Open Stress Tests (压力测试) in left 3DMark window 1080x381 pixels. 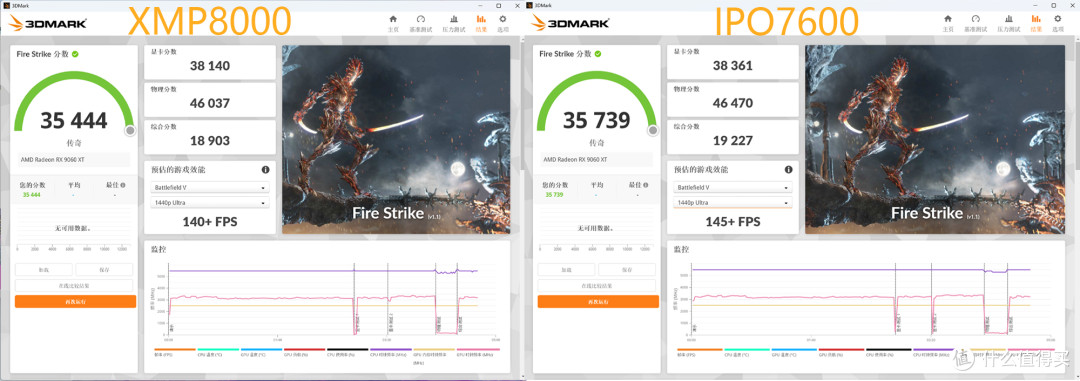coord(454,23)
